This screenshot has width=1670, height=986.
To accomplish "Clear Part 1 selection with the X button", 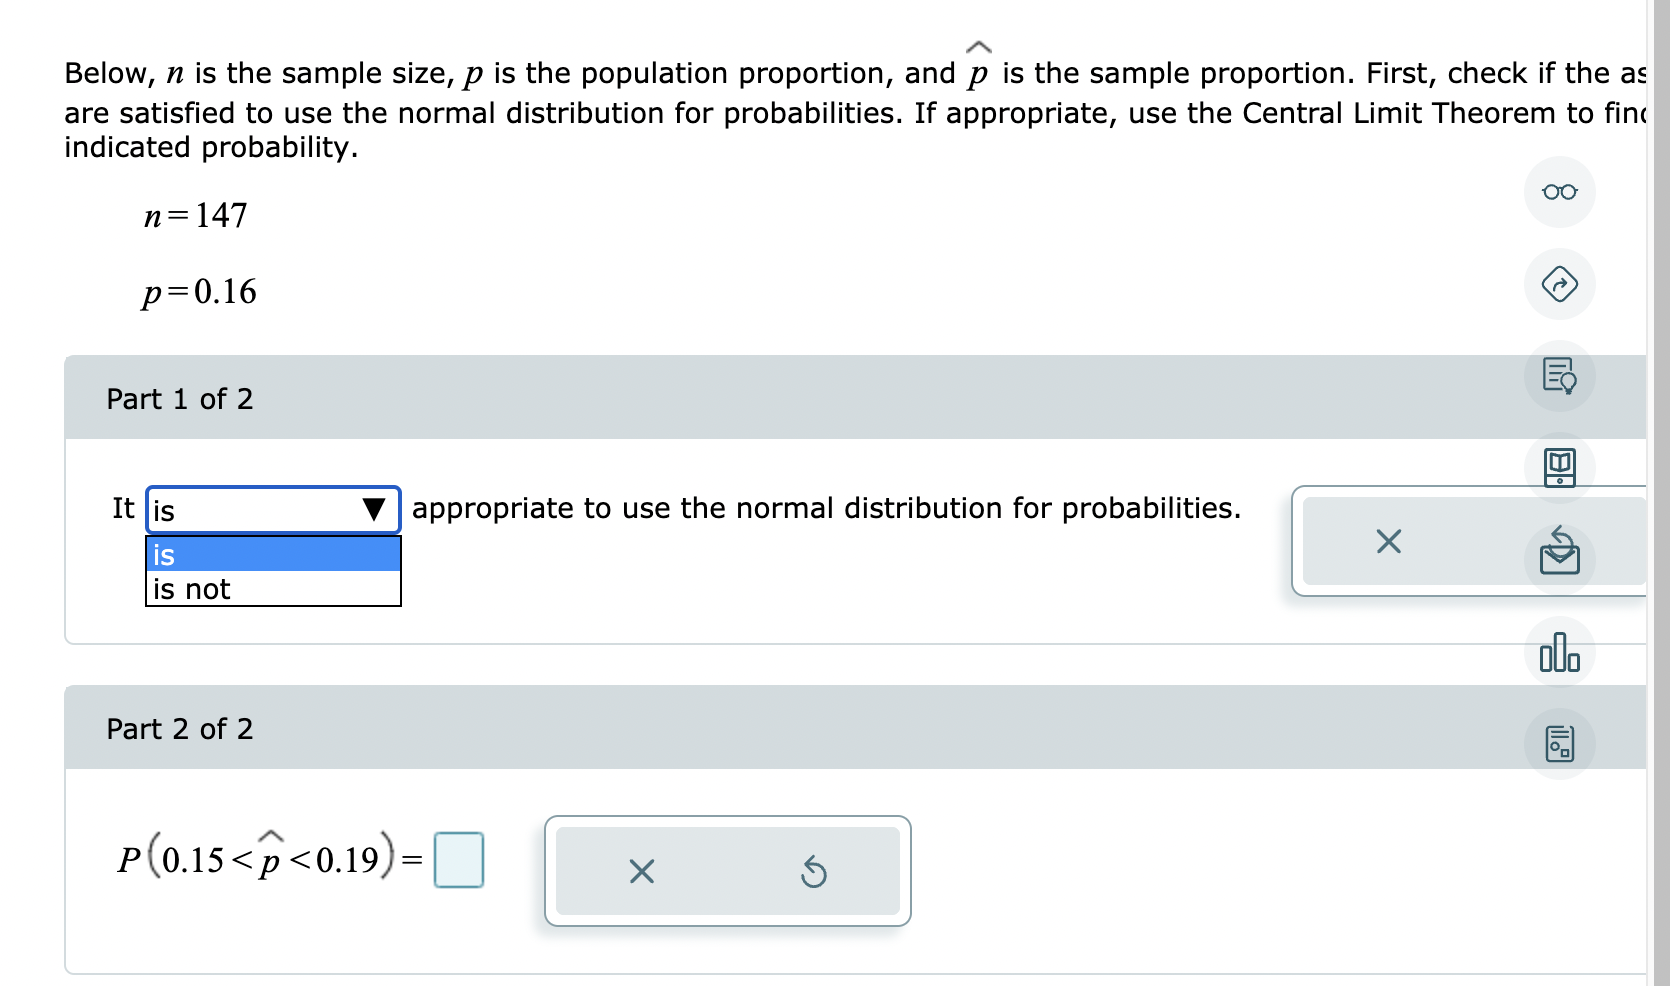I will click(1388, 541).
